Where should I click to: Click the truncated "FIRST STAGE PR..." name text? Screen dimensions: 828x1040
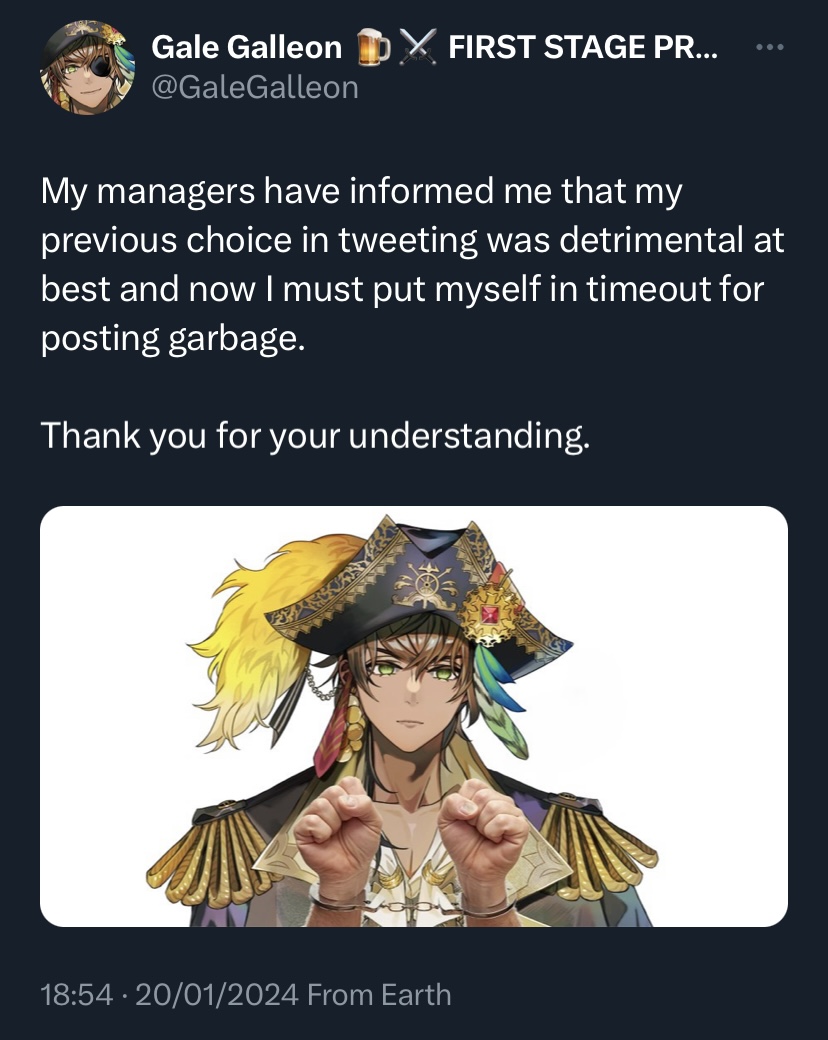[x=583, y=47]
